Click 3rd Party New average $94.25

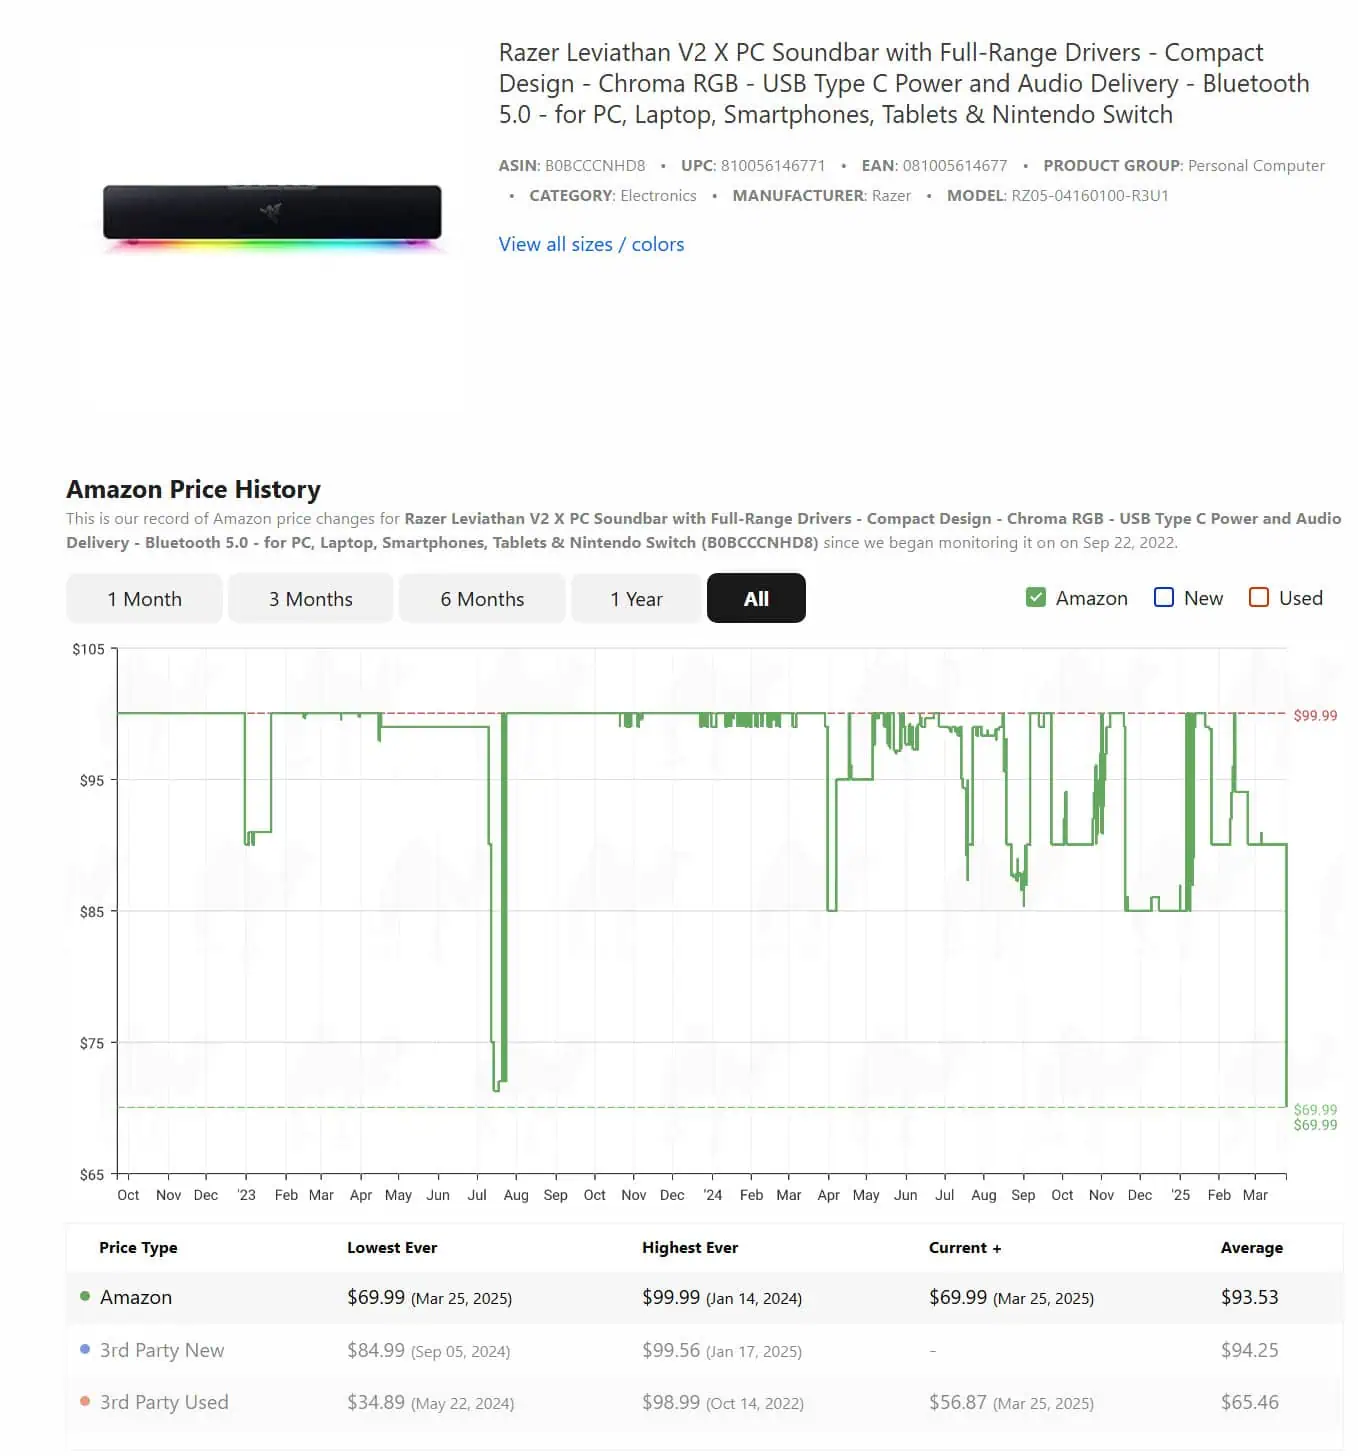tap(1250, 1350)
